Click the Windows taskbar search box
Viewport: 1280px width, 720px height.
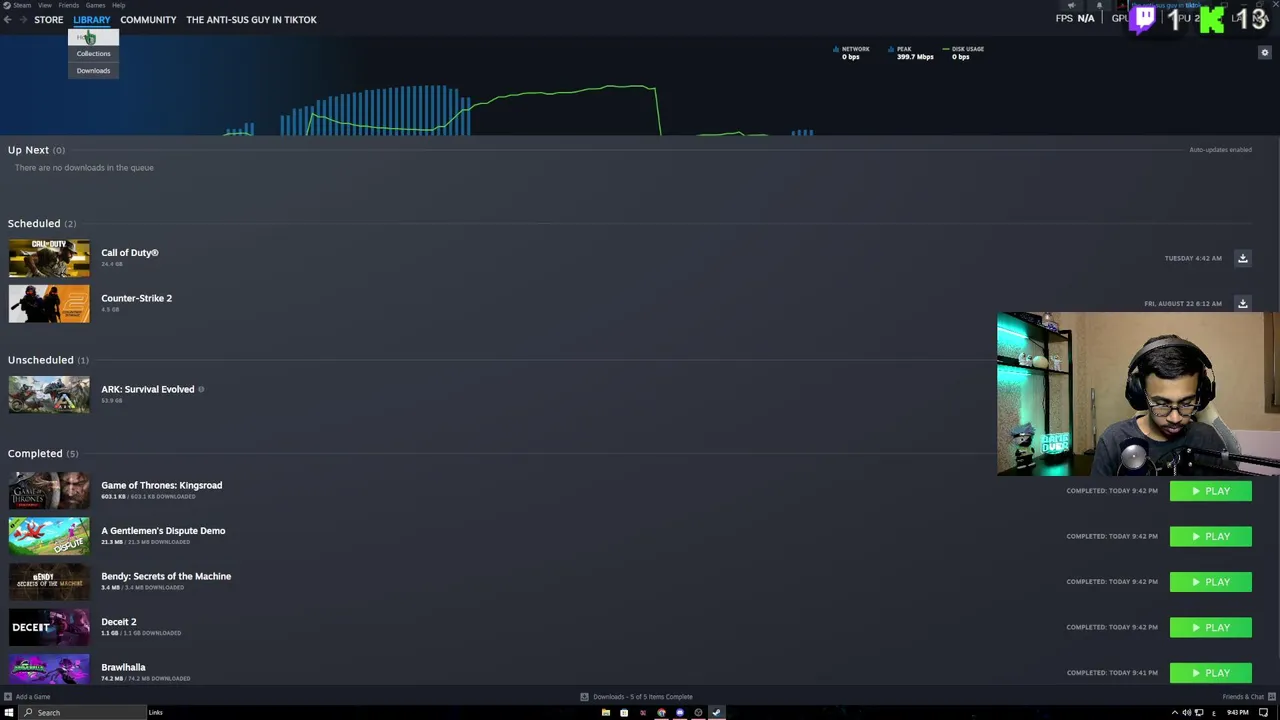[x=84, y=713]
